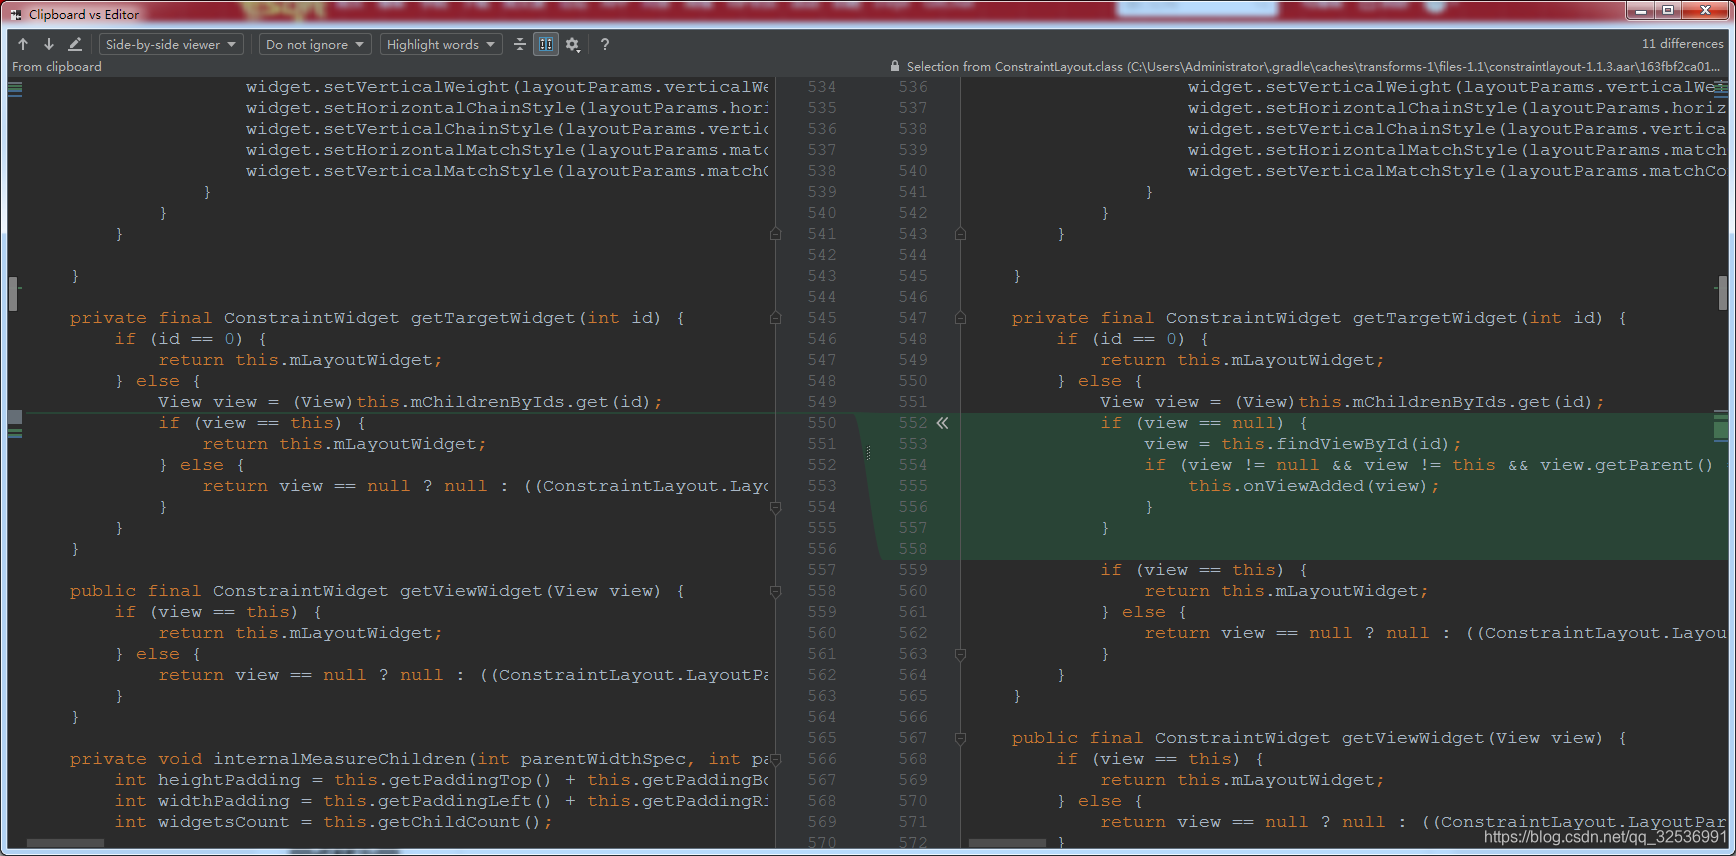
Task: Collapse left internalMeasureChildren fold marker
Action: [x=775, y=759]
